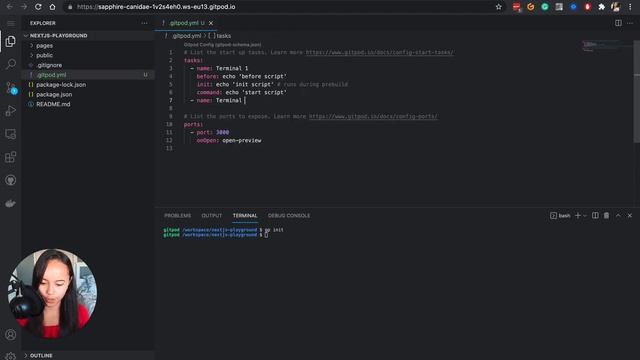Image resolution: width=640 pixels, height=360 pixels.
Task: Reload the browser page
Action: (x=38, y=7)
